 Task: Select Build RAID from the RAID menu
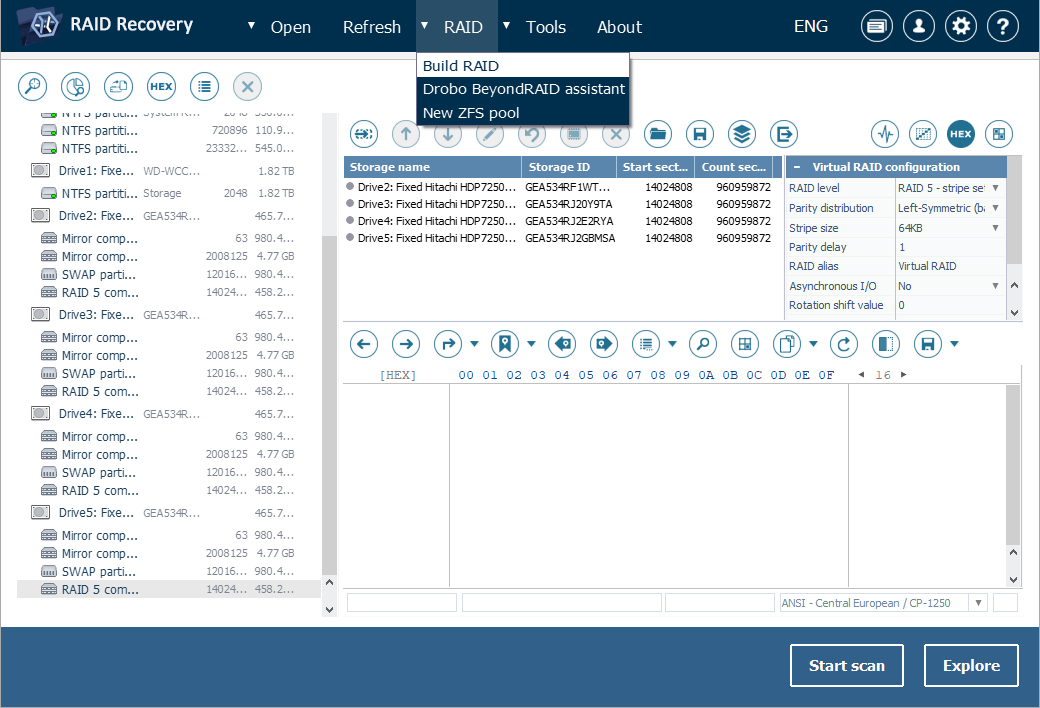tap(460, 66)
